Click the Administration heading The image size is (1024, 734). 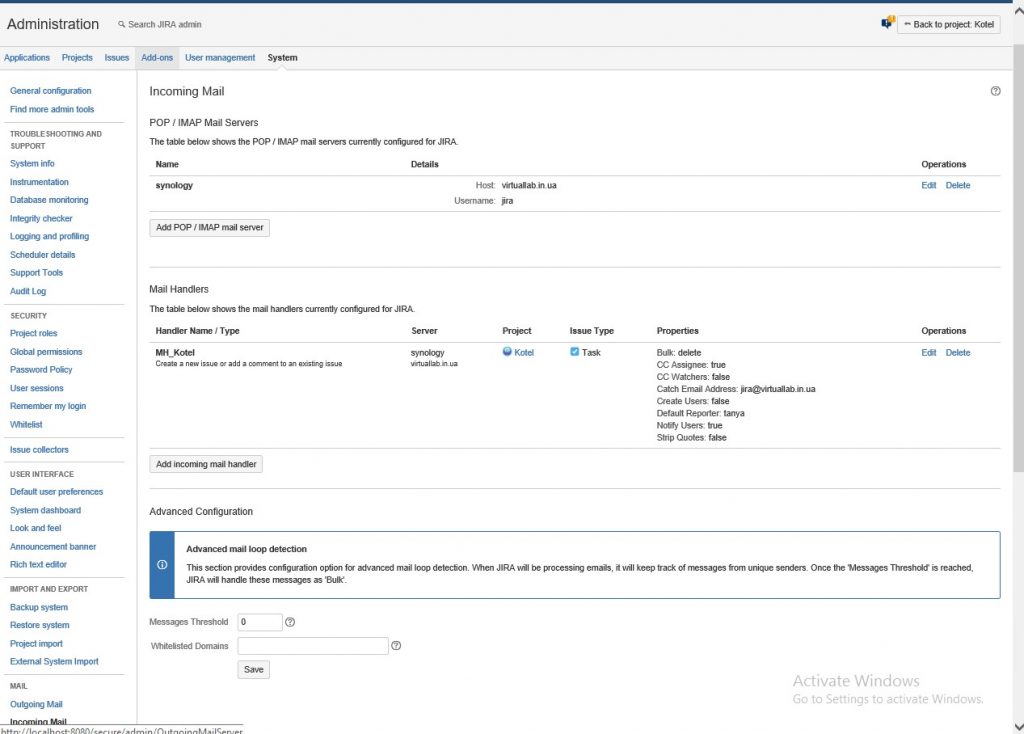53,24
